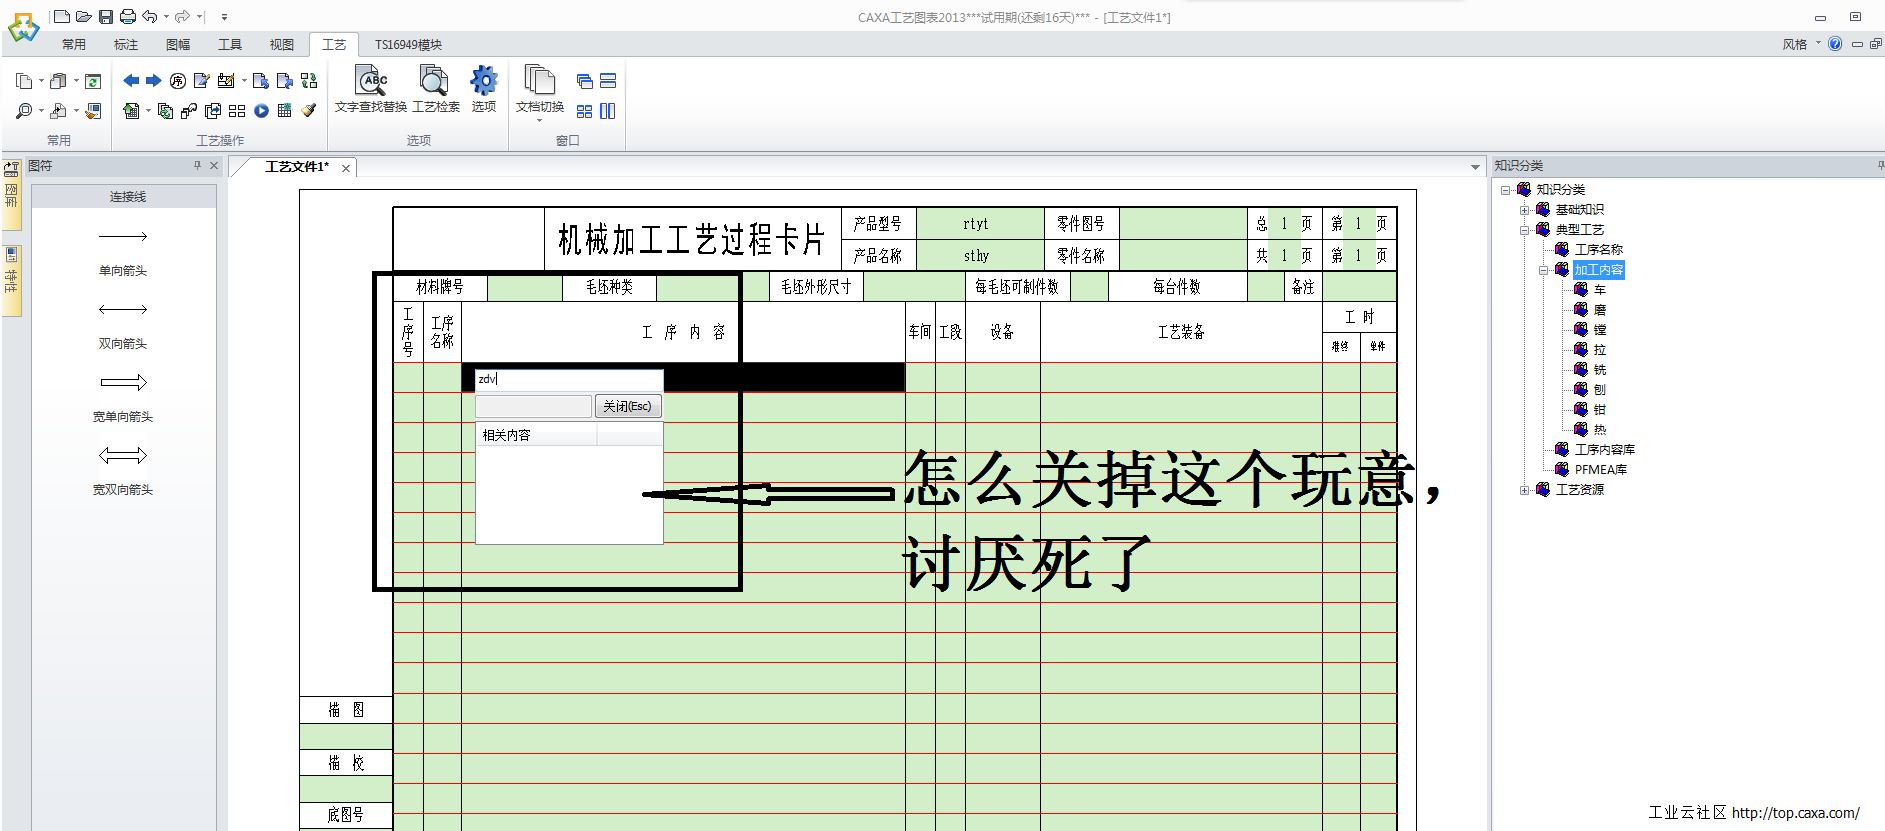
Task: Click horizontal tile windows icon in 窗口 group
Action: coord(608,81)
